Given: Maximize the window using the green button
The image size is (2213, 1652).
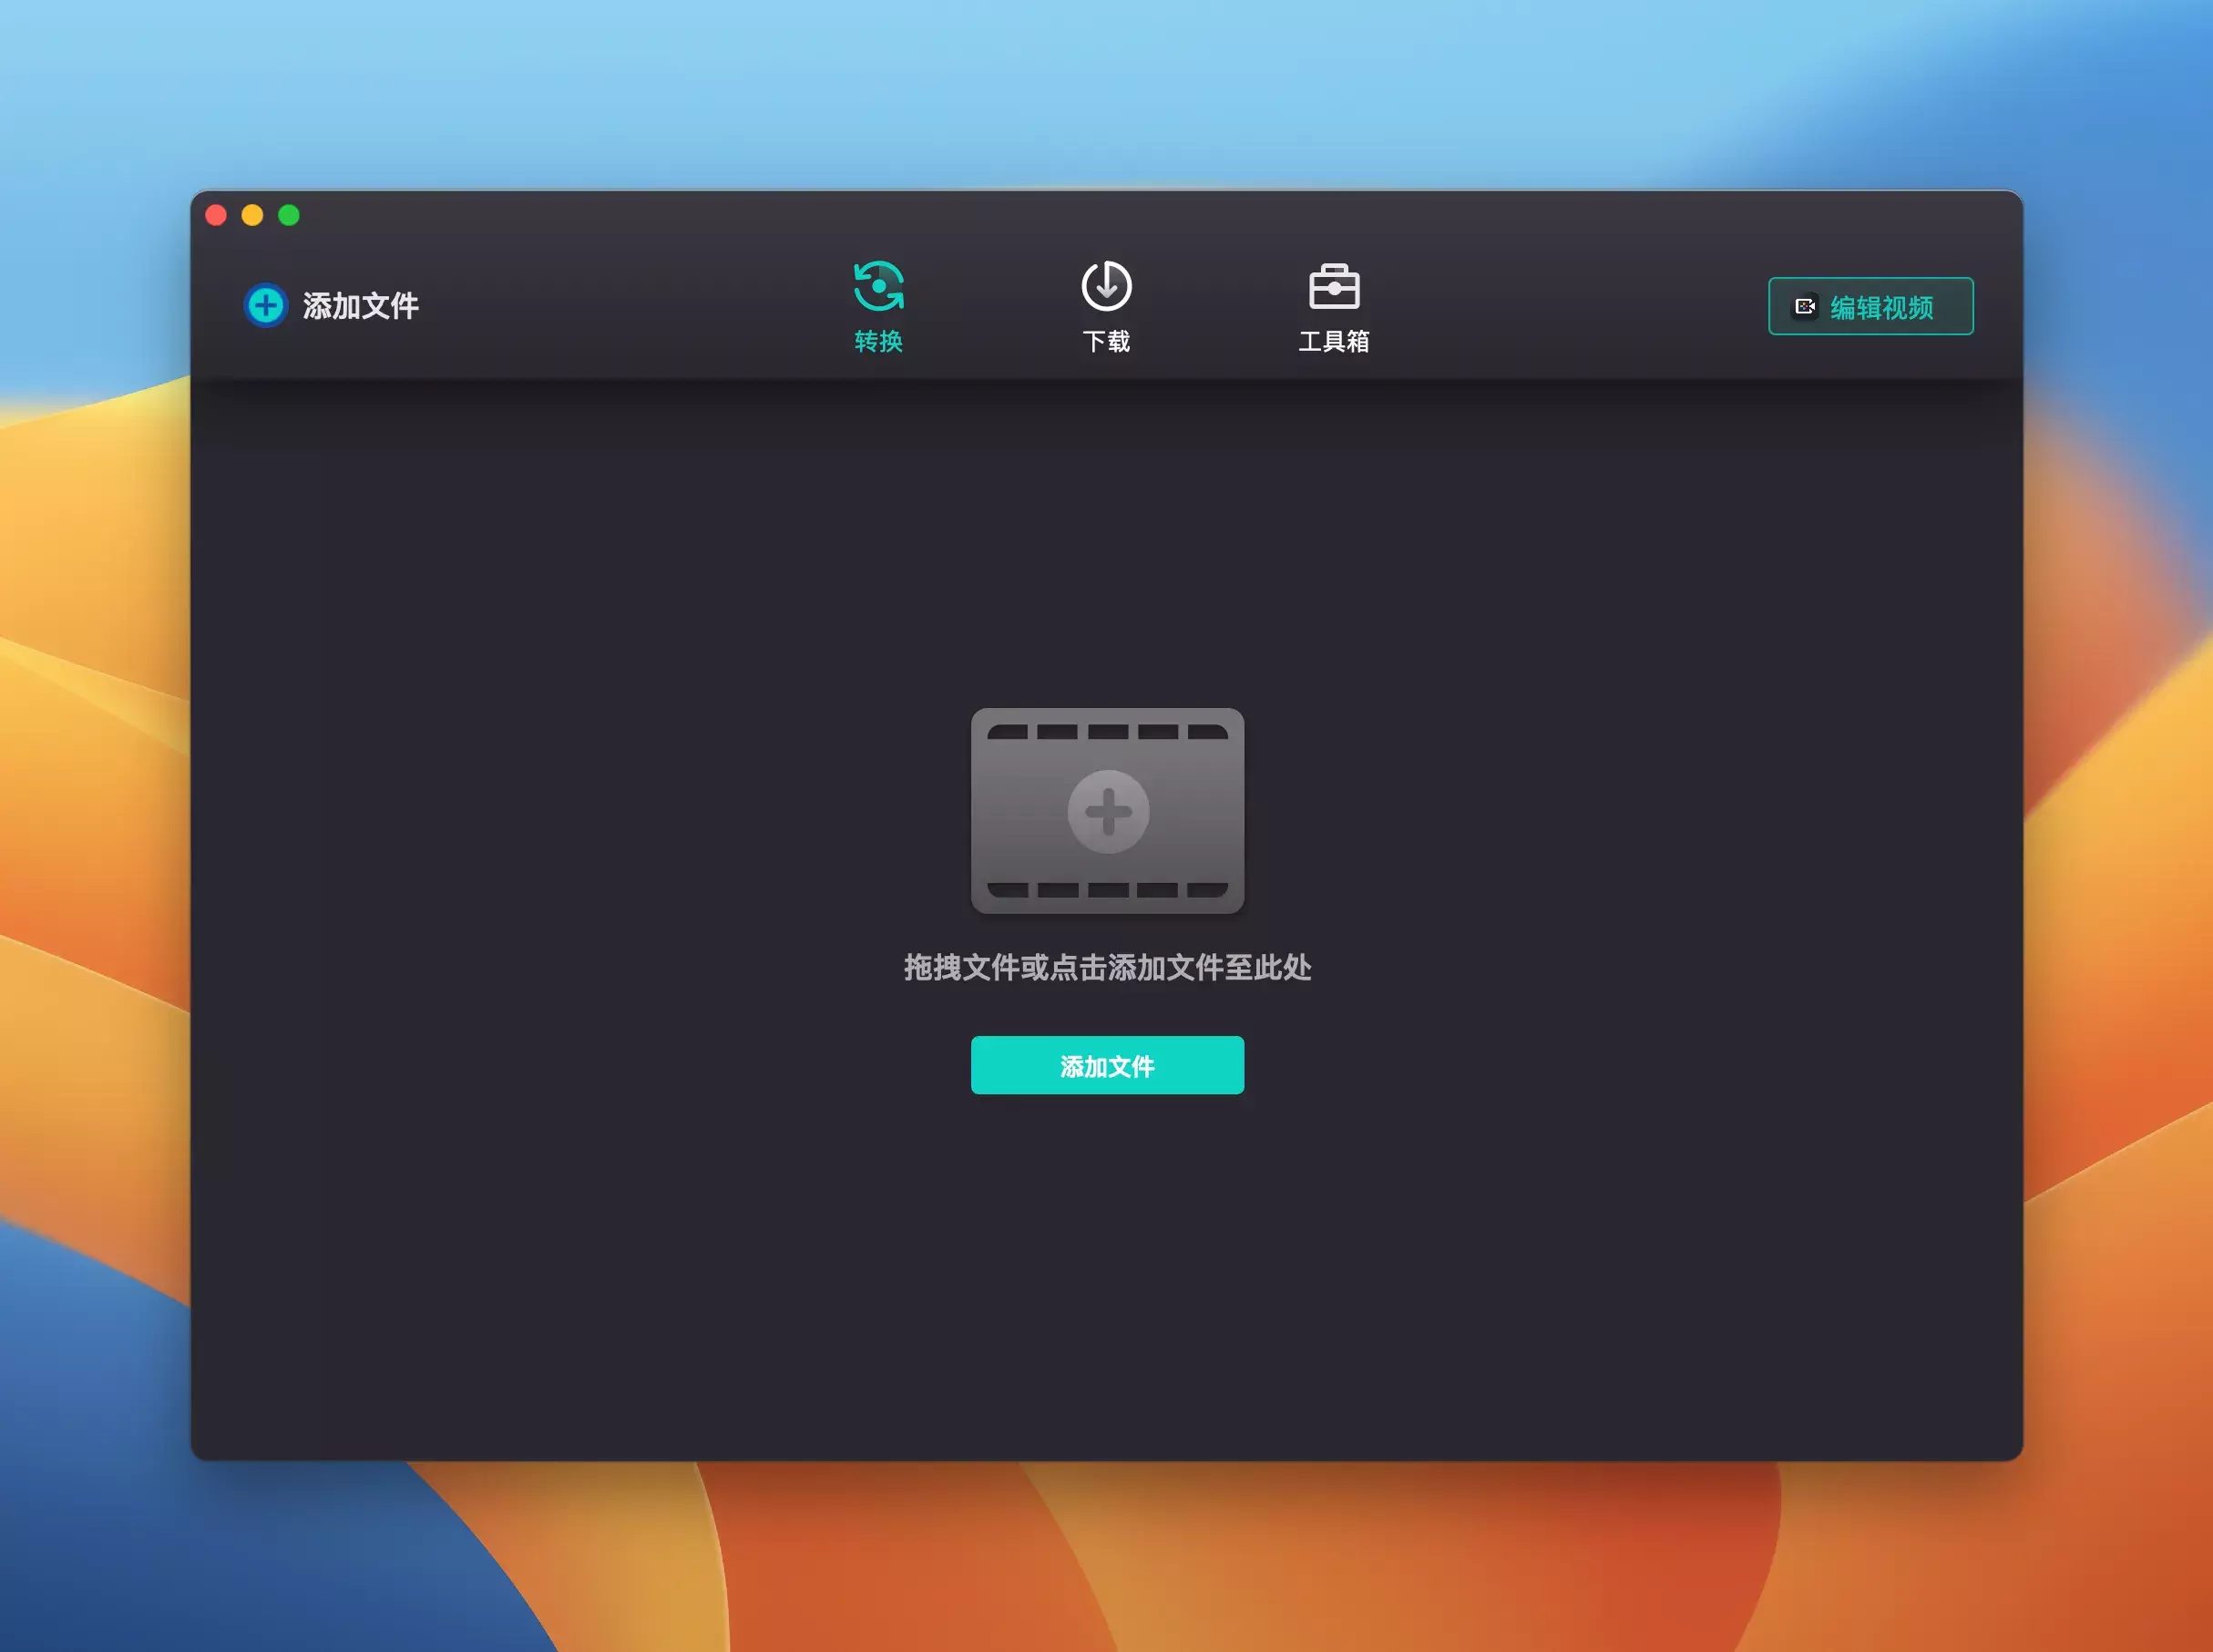Looking at the screenshot, I should pos(289,215).
